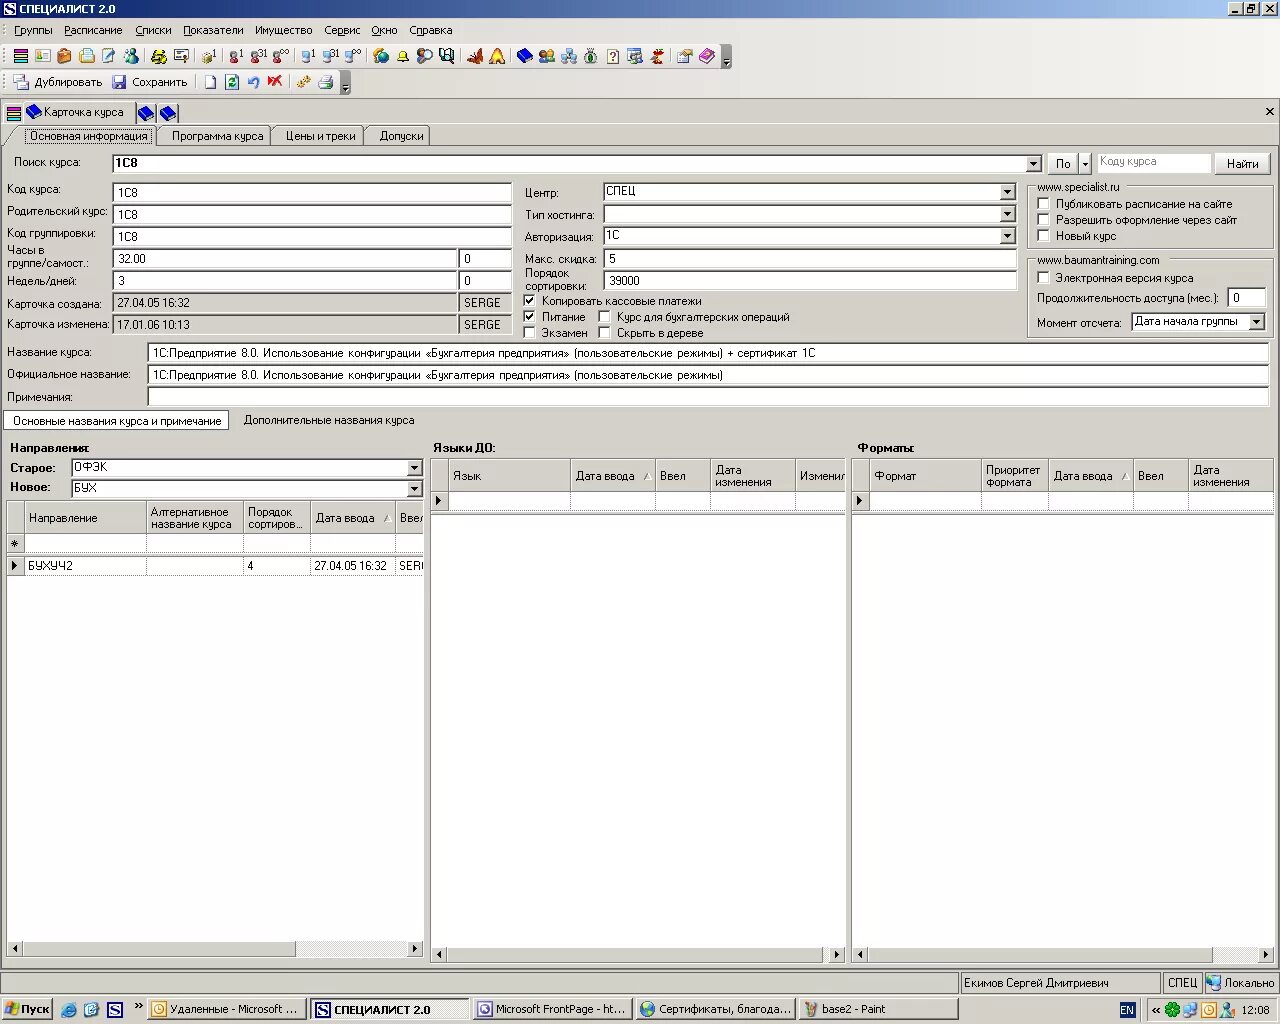Open the 'Сервис' menu
This screenshot has width=1280, height=1024.
342,30
